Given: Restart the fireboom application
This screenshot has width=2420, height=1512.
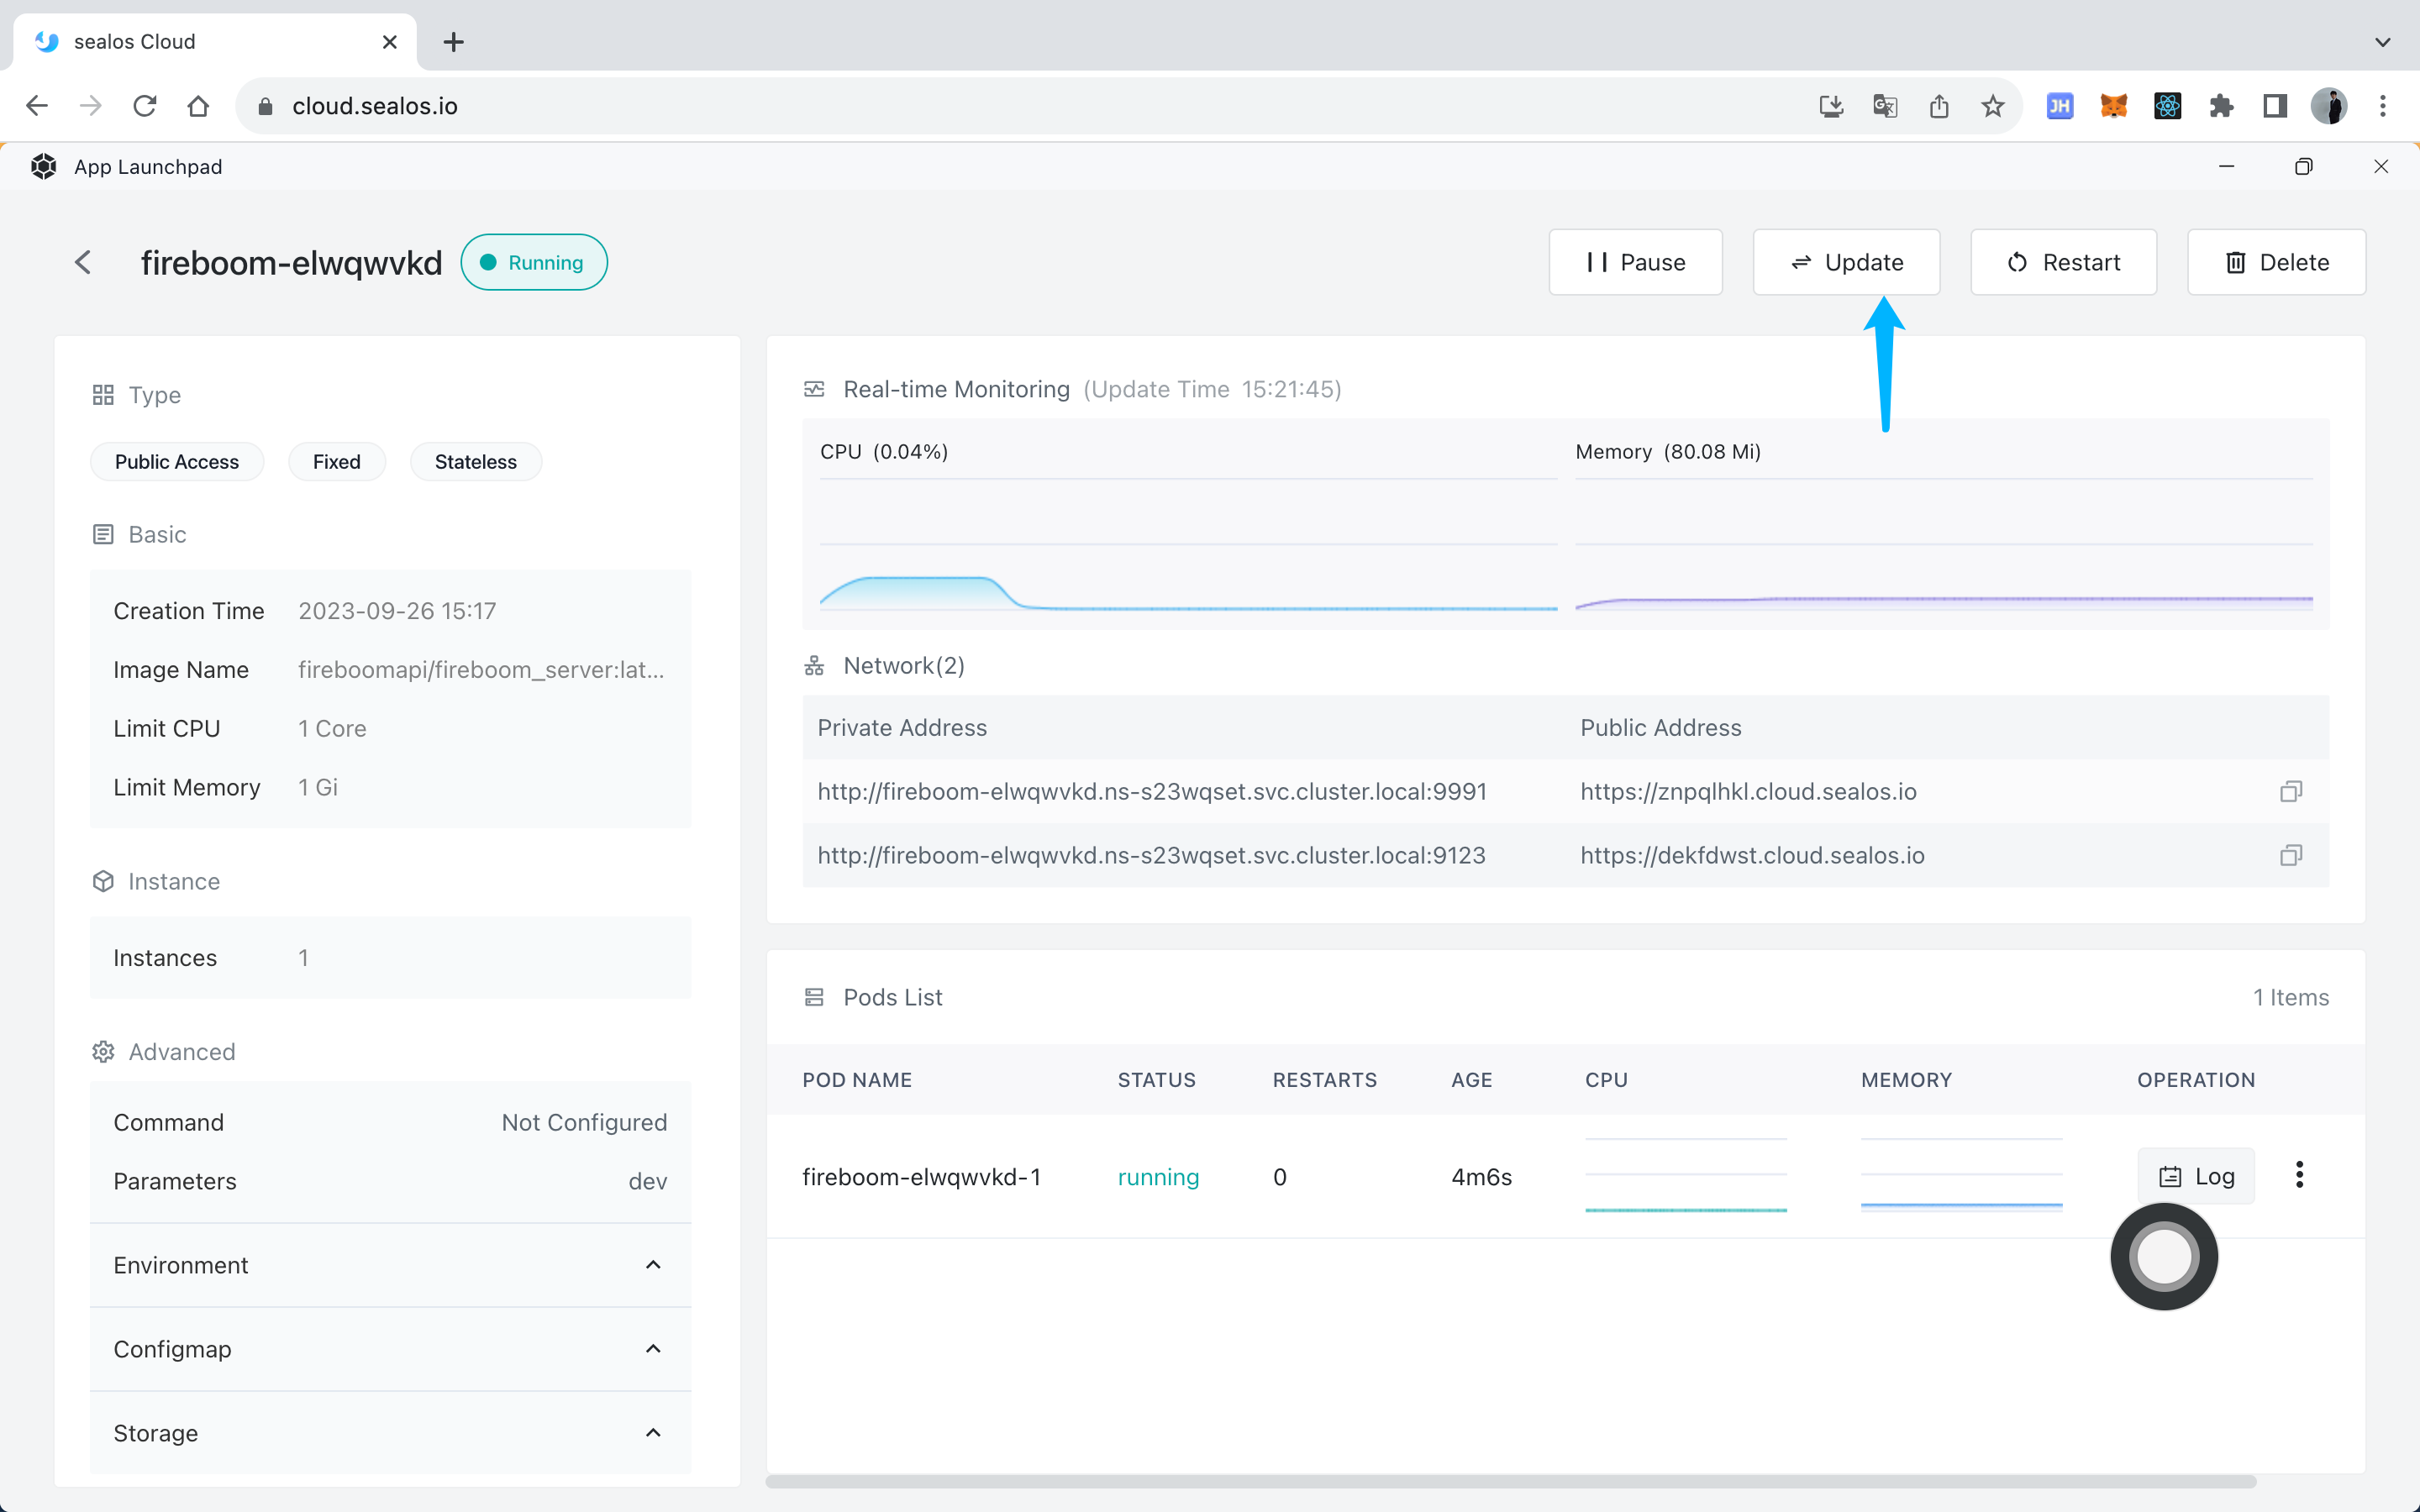Looking at the screenshot, I should pos(2063,262).
